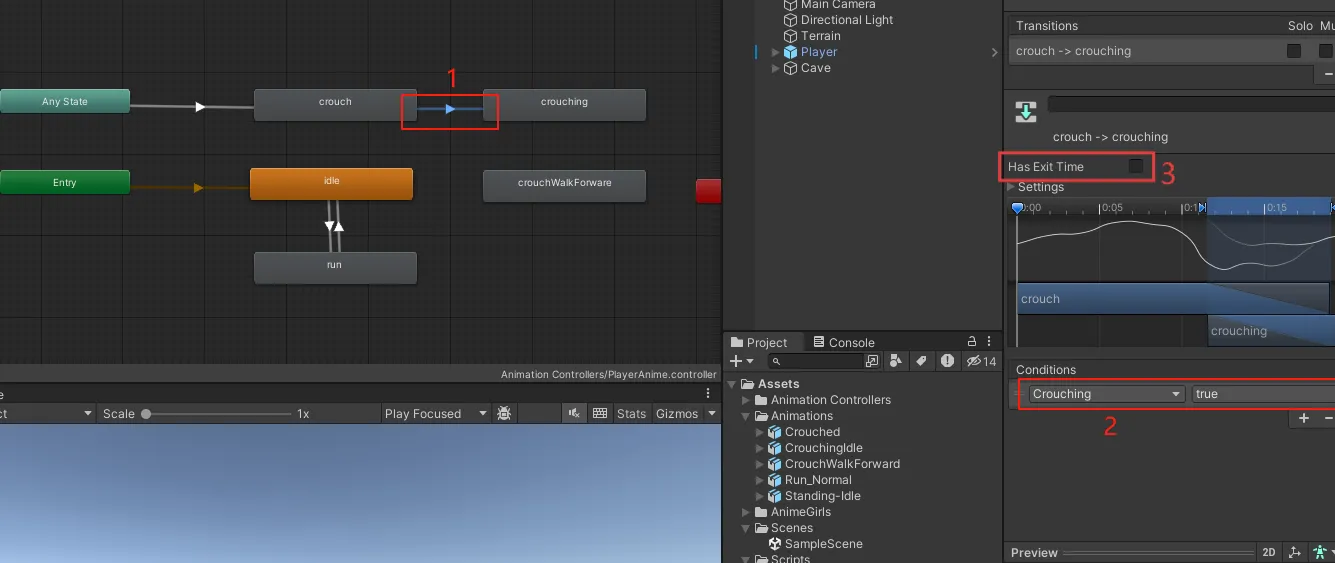Select the crouch state node
Viewport: 1335px width, 563px height.
pyautogui.click(x=335, y=104)
